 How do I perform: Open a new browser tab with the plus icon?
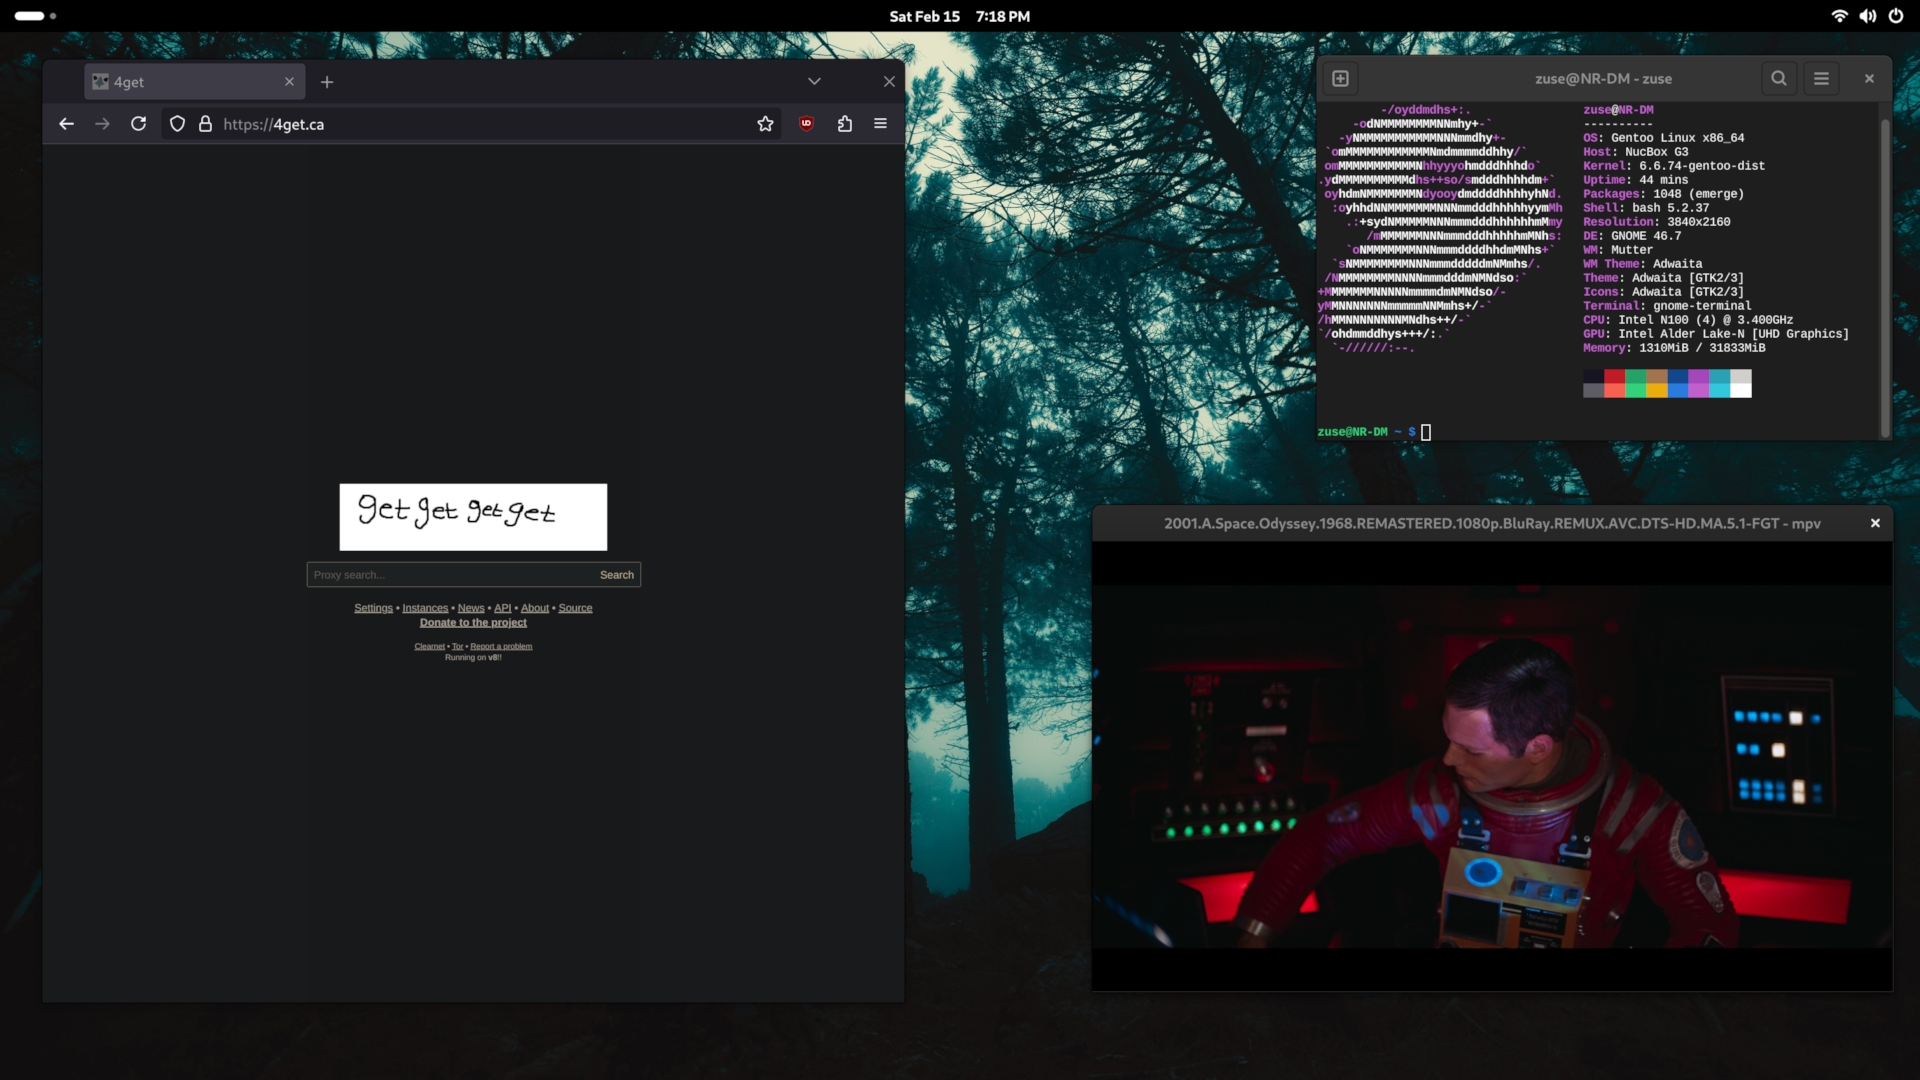click(327, 82)
